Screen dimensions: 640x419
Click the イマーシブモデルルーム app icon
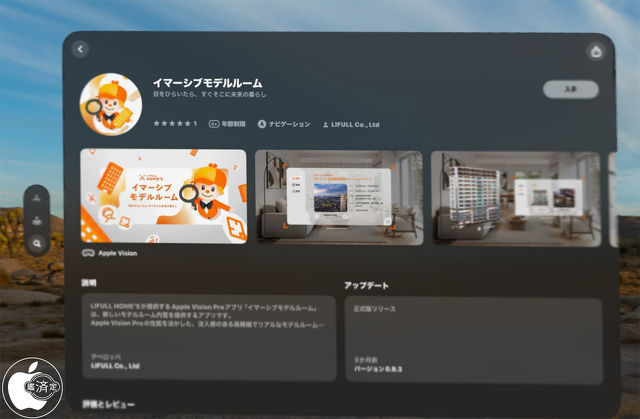tap(110, 103)
